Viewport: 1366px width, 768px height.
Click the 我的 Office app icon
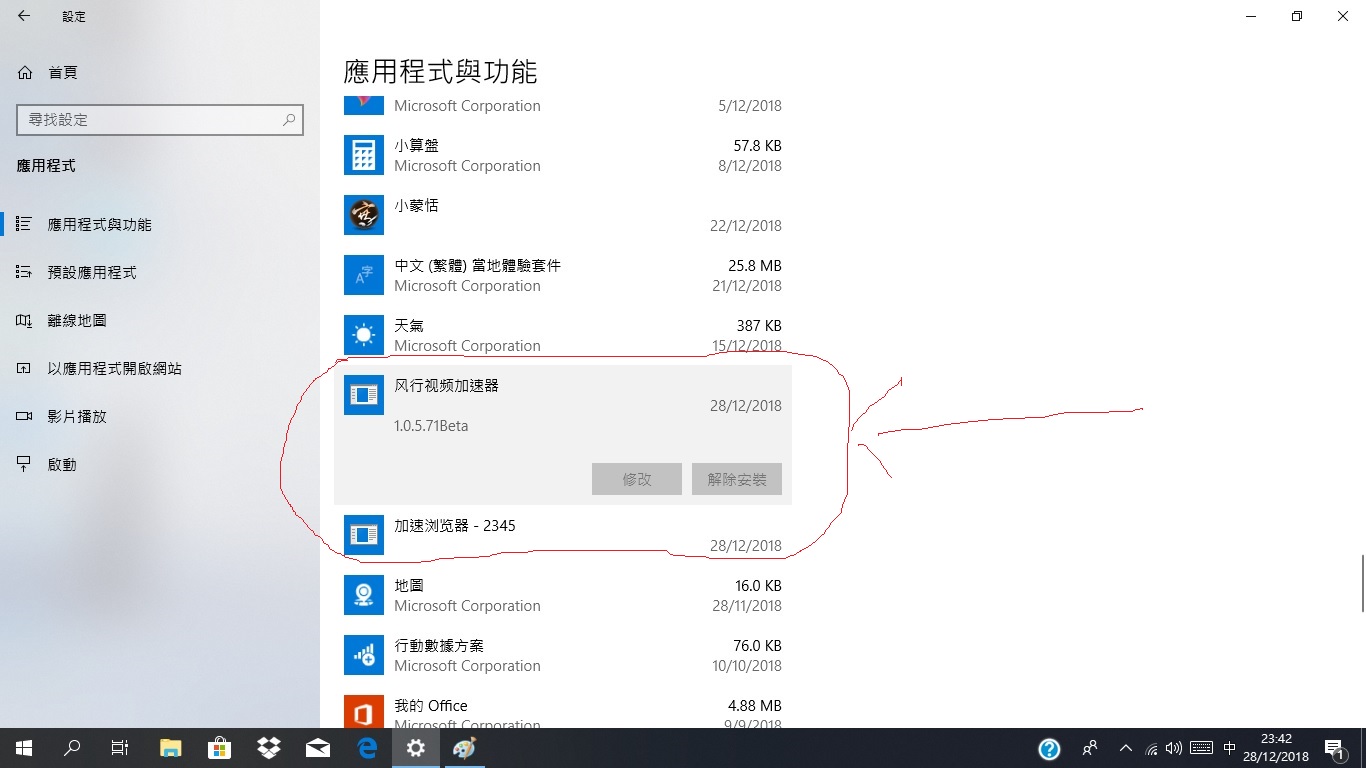coord(363,712)
